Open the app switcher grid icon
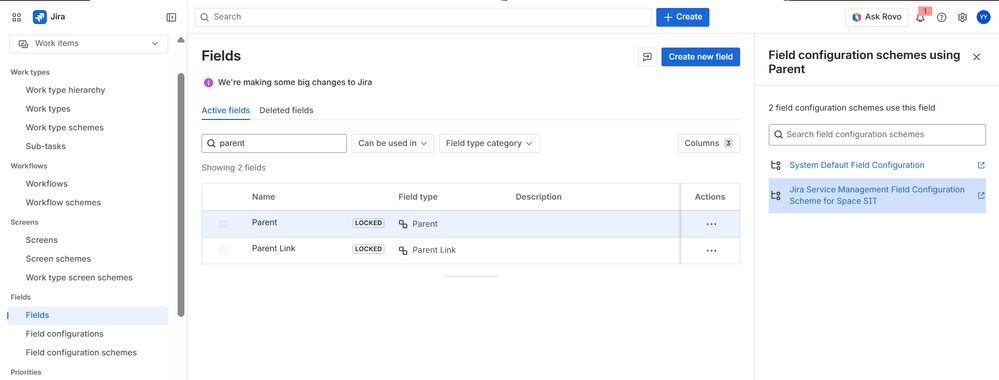Viewport: 999px width, 380px height. point(17,17)
